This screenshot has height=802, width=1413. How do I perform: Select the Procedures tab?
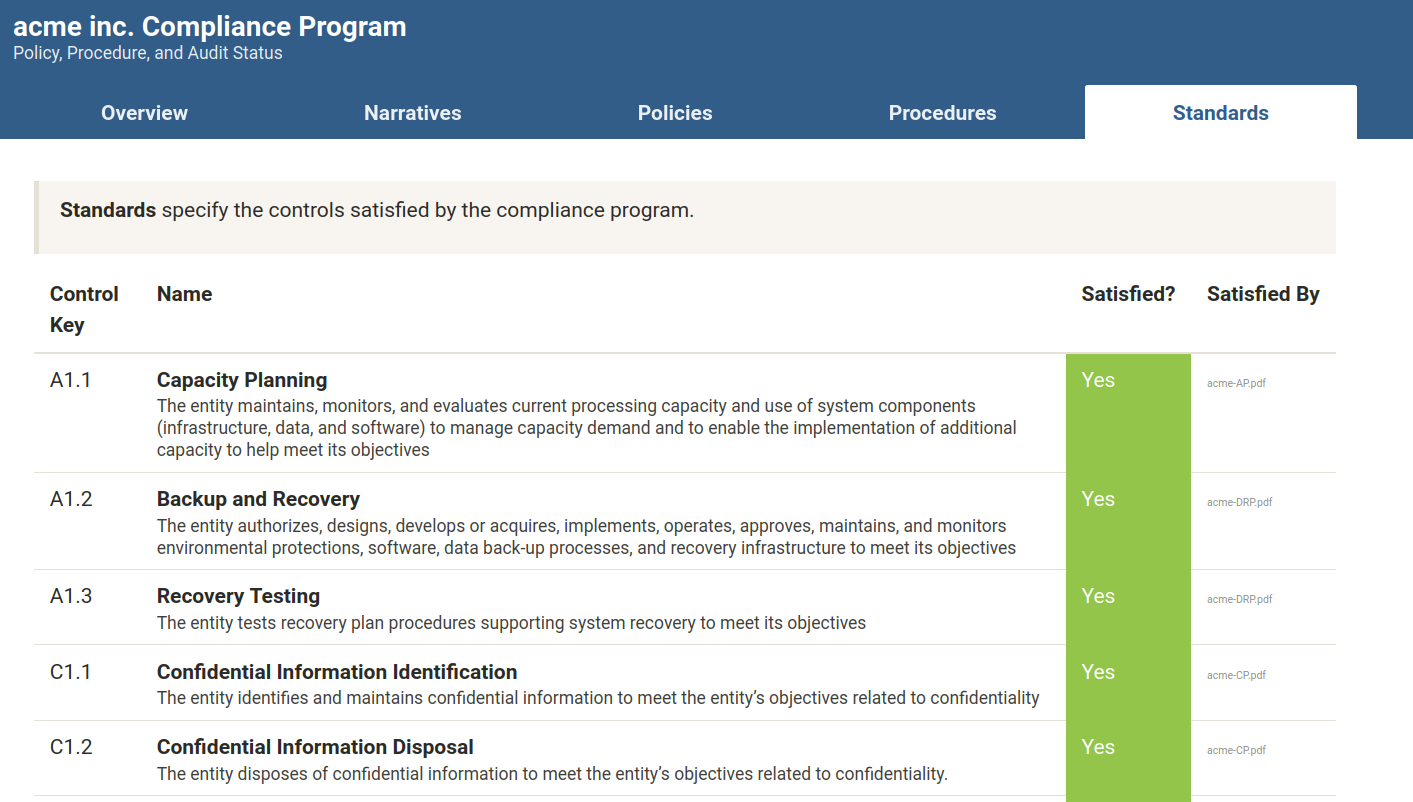pos(942,113)
